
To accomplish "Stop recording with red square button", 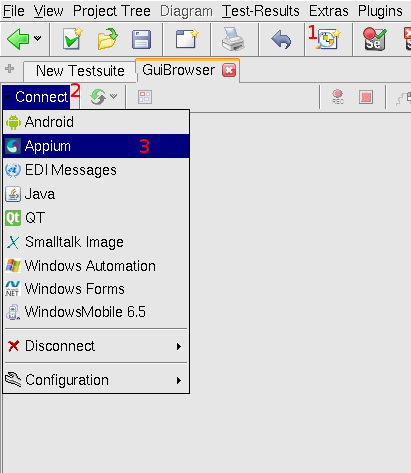I will click(x=366, y=97).
